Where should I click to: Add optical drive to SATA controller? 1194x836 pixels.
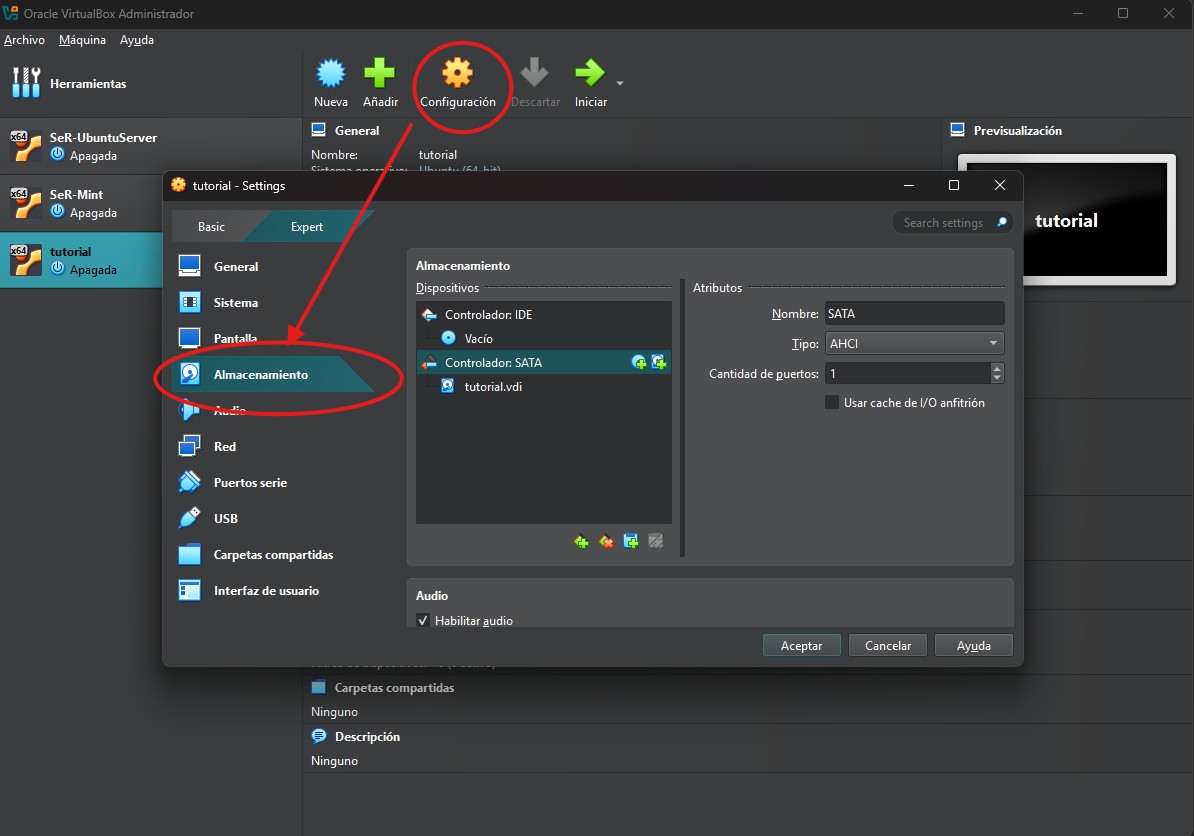(639, 362)
